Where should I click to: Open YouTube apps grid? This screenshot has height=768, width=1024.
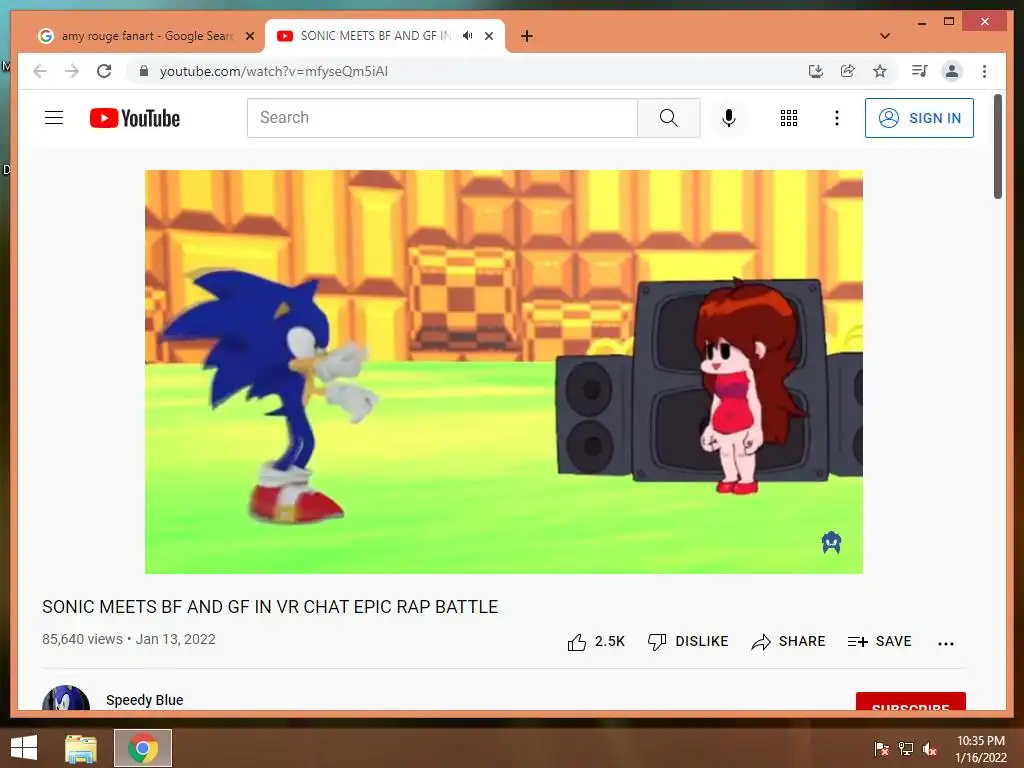789,118
